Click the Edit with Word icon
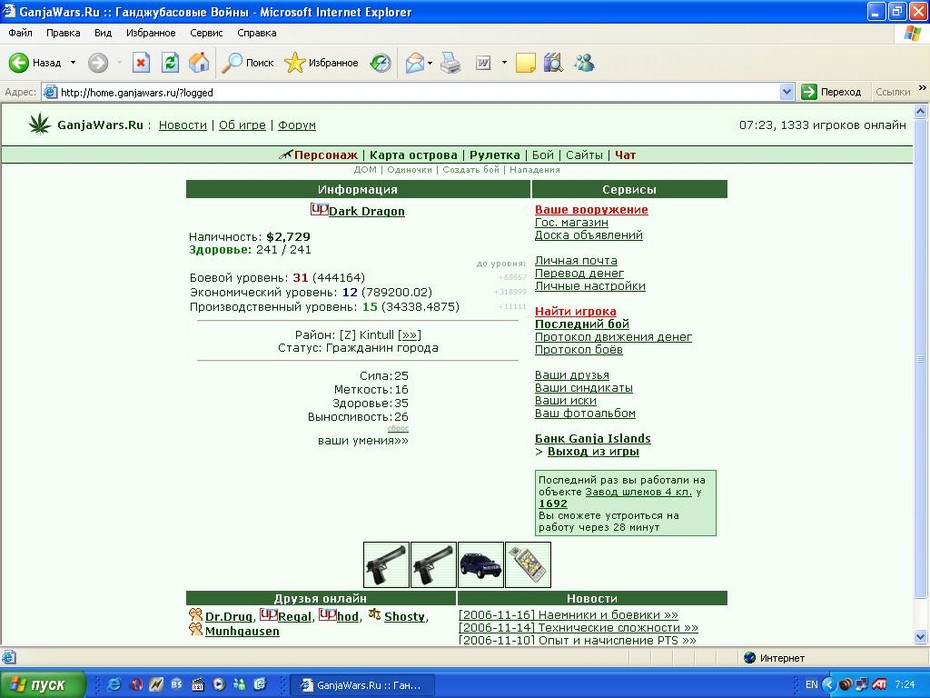This screenshot has height=698, width=930. (x=483, y=62)
